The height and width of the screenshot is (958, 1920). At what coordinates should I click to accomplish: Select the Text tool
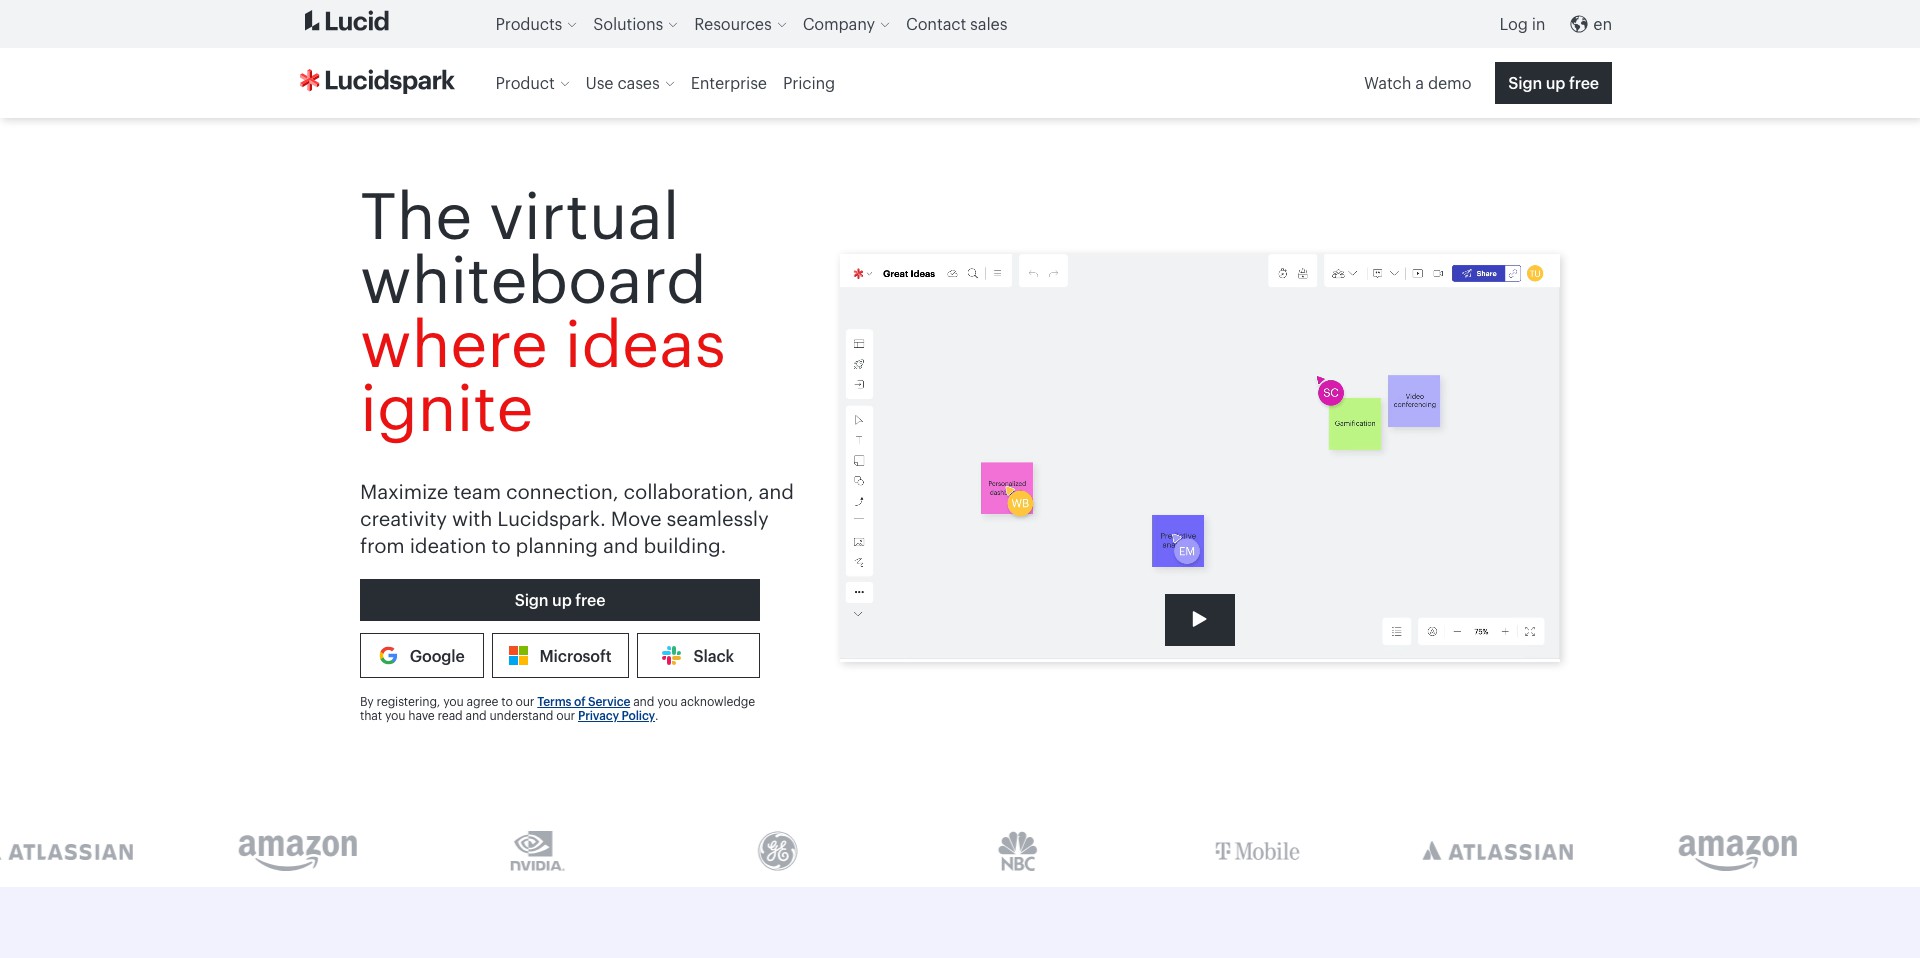(859, 440)
